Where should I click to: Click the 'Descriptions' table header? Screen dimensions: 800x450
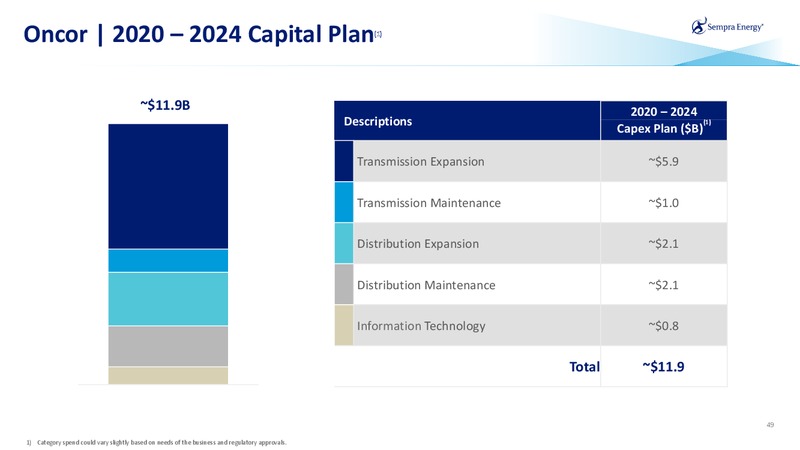click(x=378, y=121)
